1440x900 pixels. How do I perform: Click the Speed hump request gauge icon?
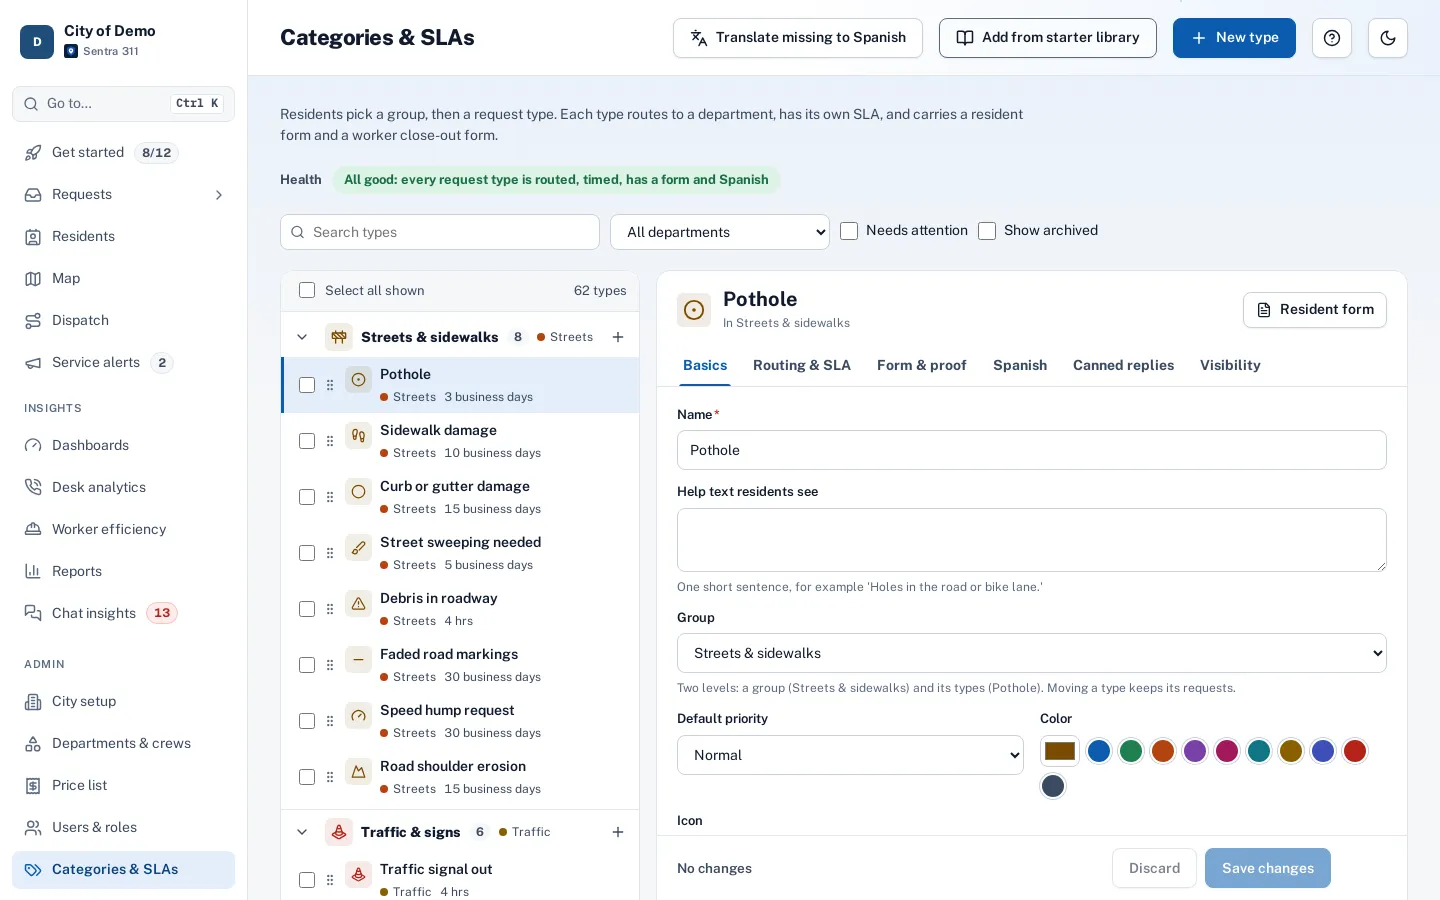[x=358, y=716]
